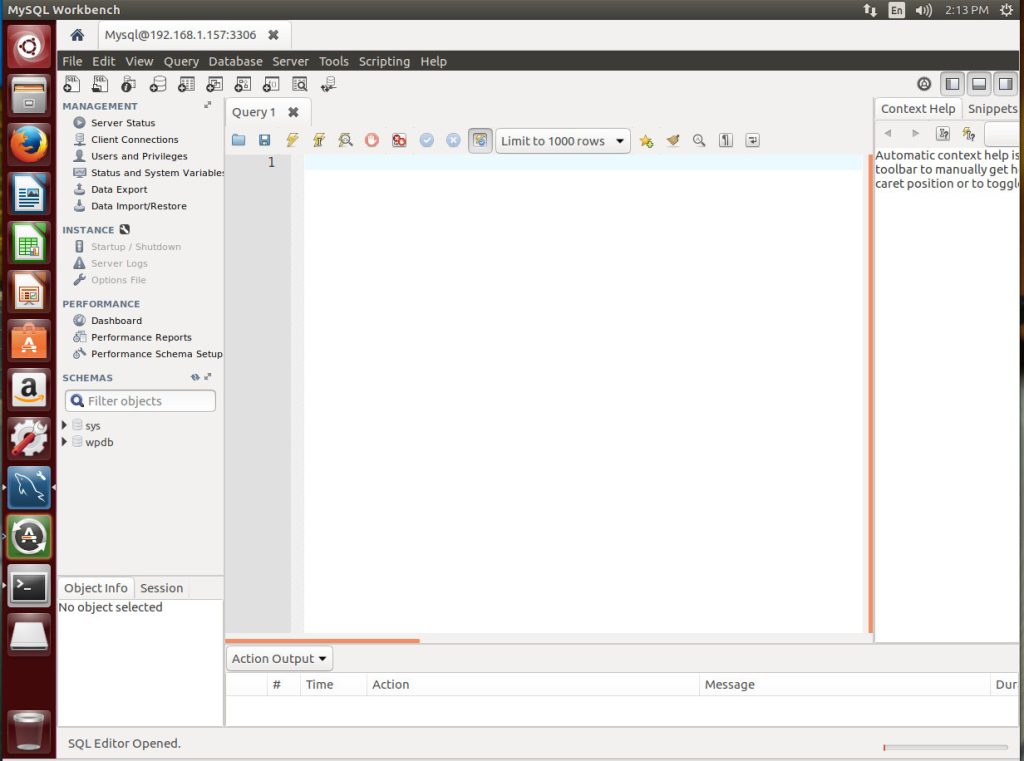Expand the wpdb schema tree node

[x=65, y=442]
